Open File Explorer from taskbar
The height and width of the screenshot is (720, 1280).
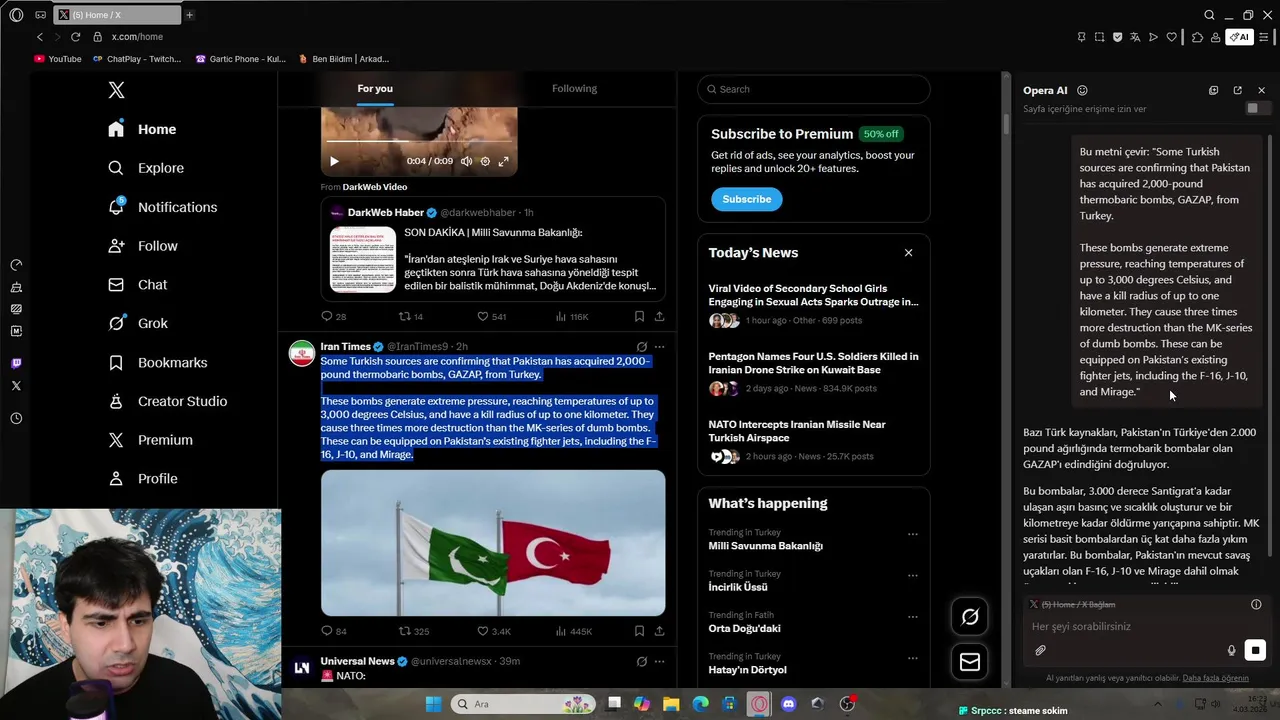point(671,704)
